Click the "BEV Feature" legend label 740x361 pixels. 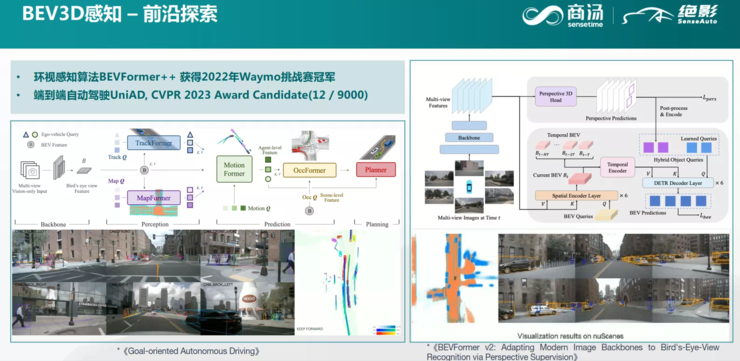click(55, 145)
